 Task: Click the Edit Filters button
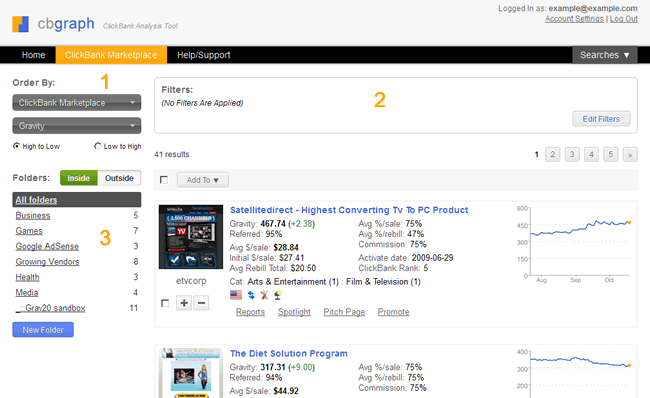pos(601,119)
